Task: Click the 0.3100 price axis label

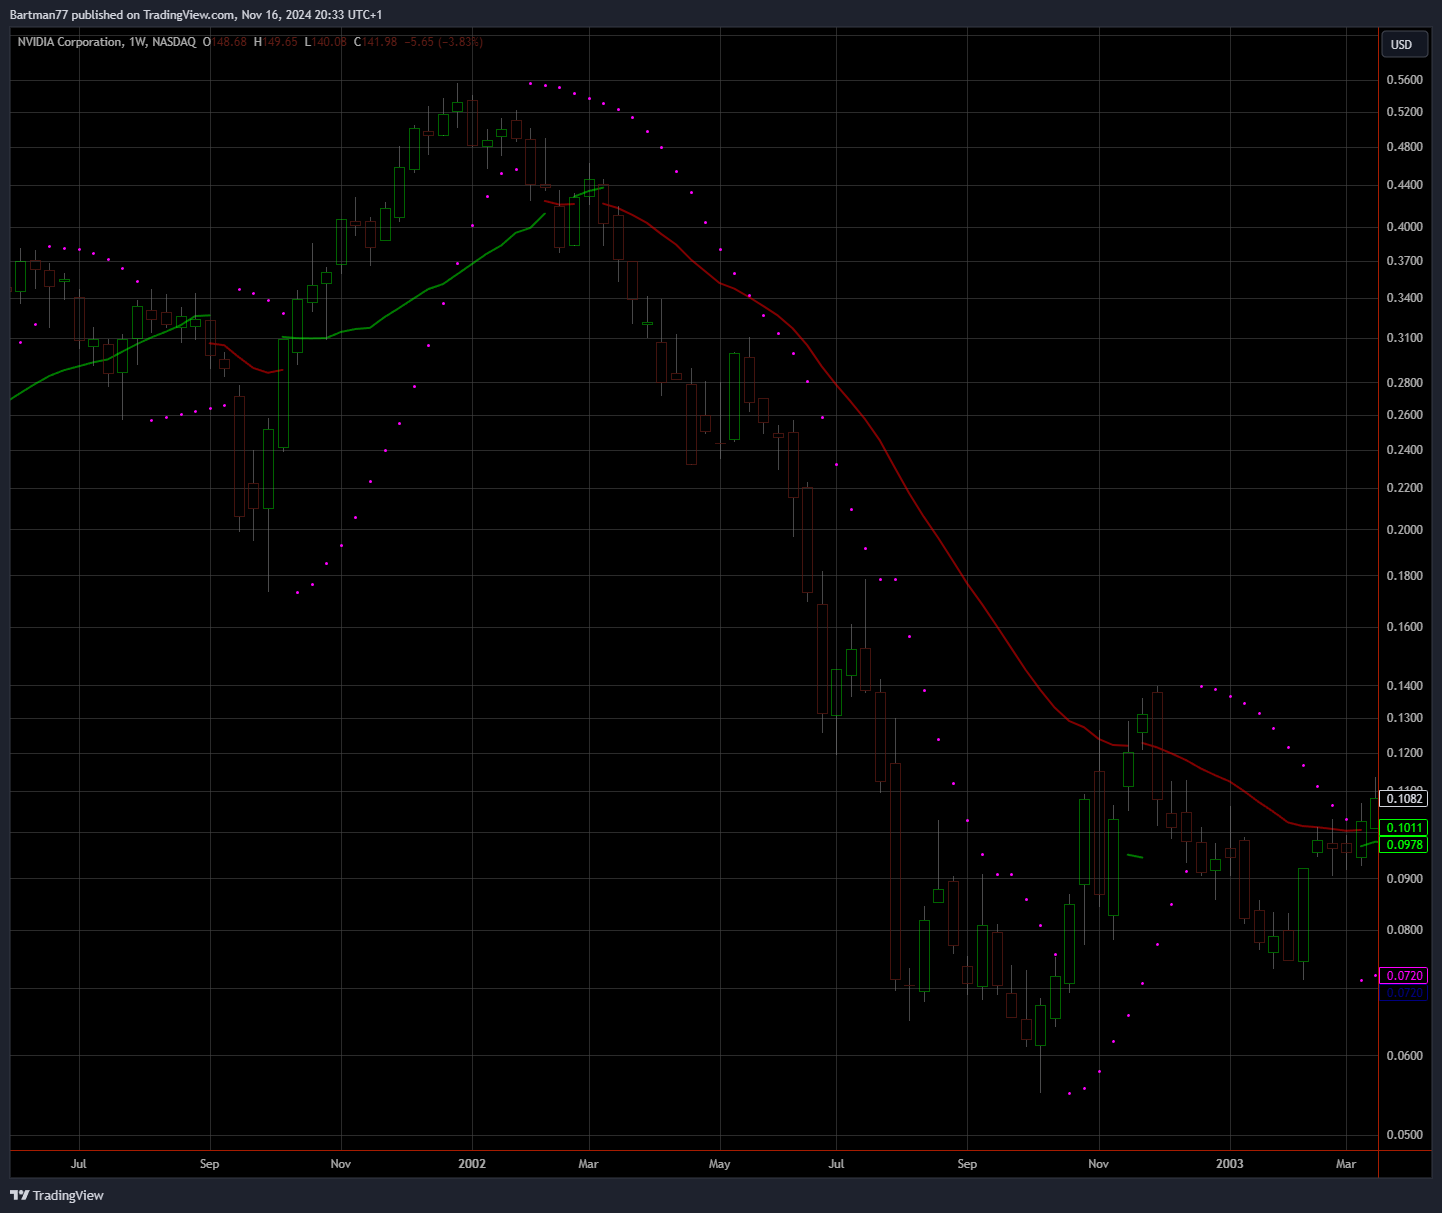Action: pyautogui.click(x=1405, y=338)
